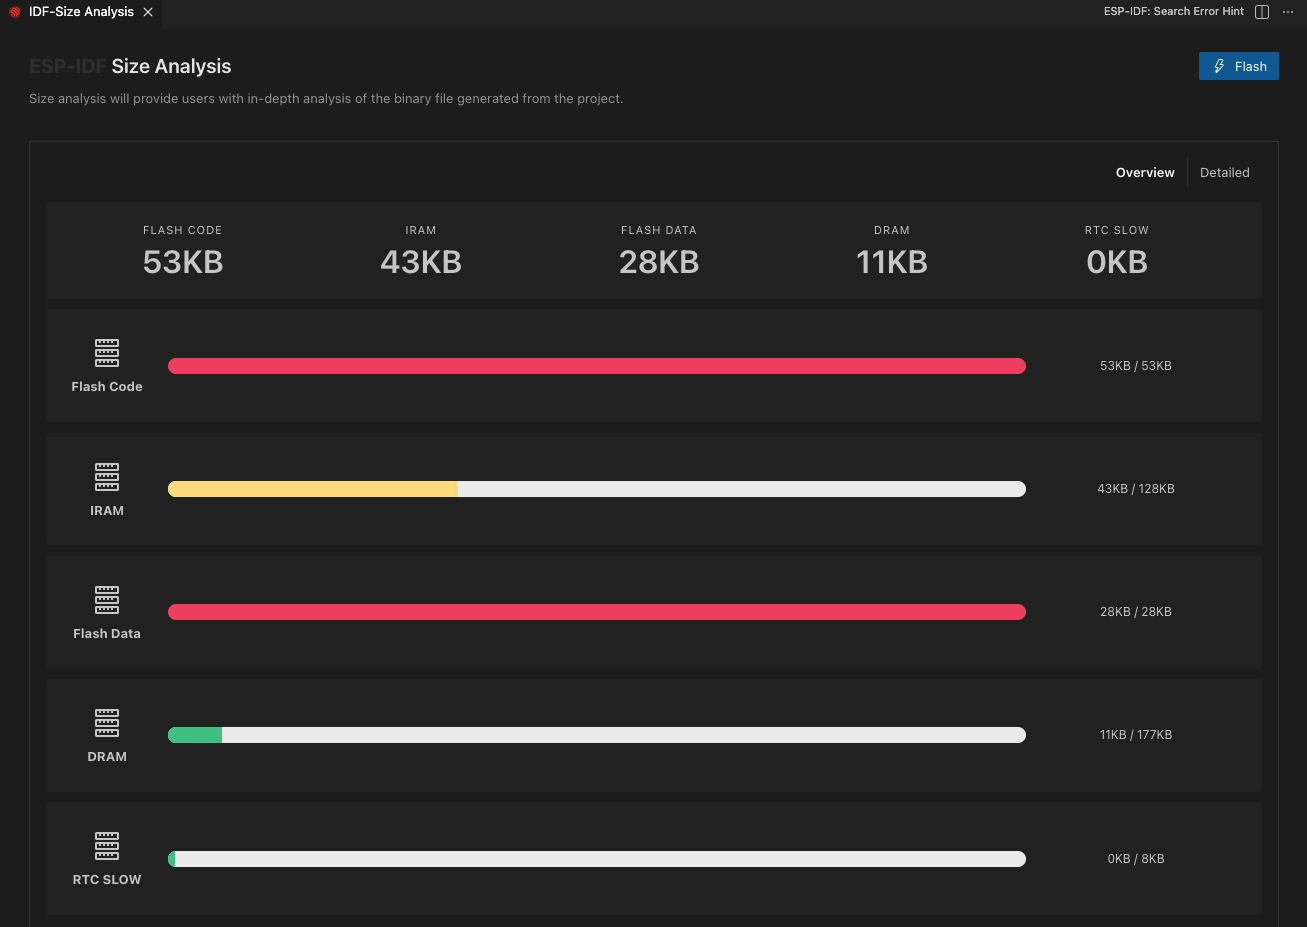Click the DRAM memory icon
Screen dimensions: 1307x927
107,723
